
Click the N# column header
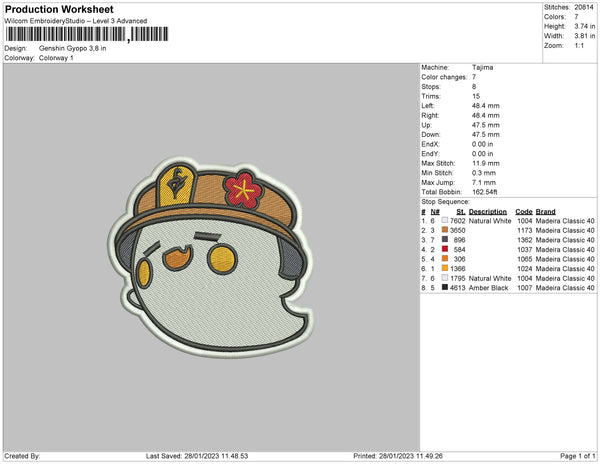pos(435,212)
